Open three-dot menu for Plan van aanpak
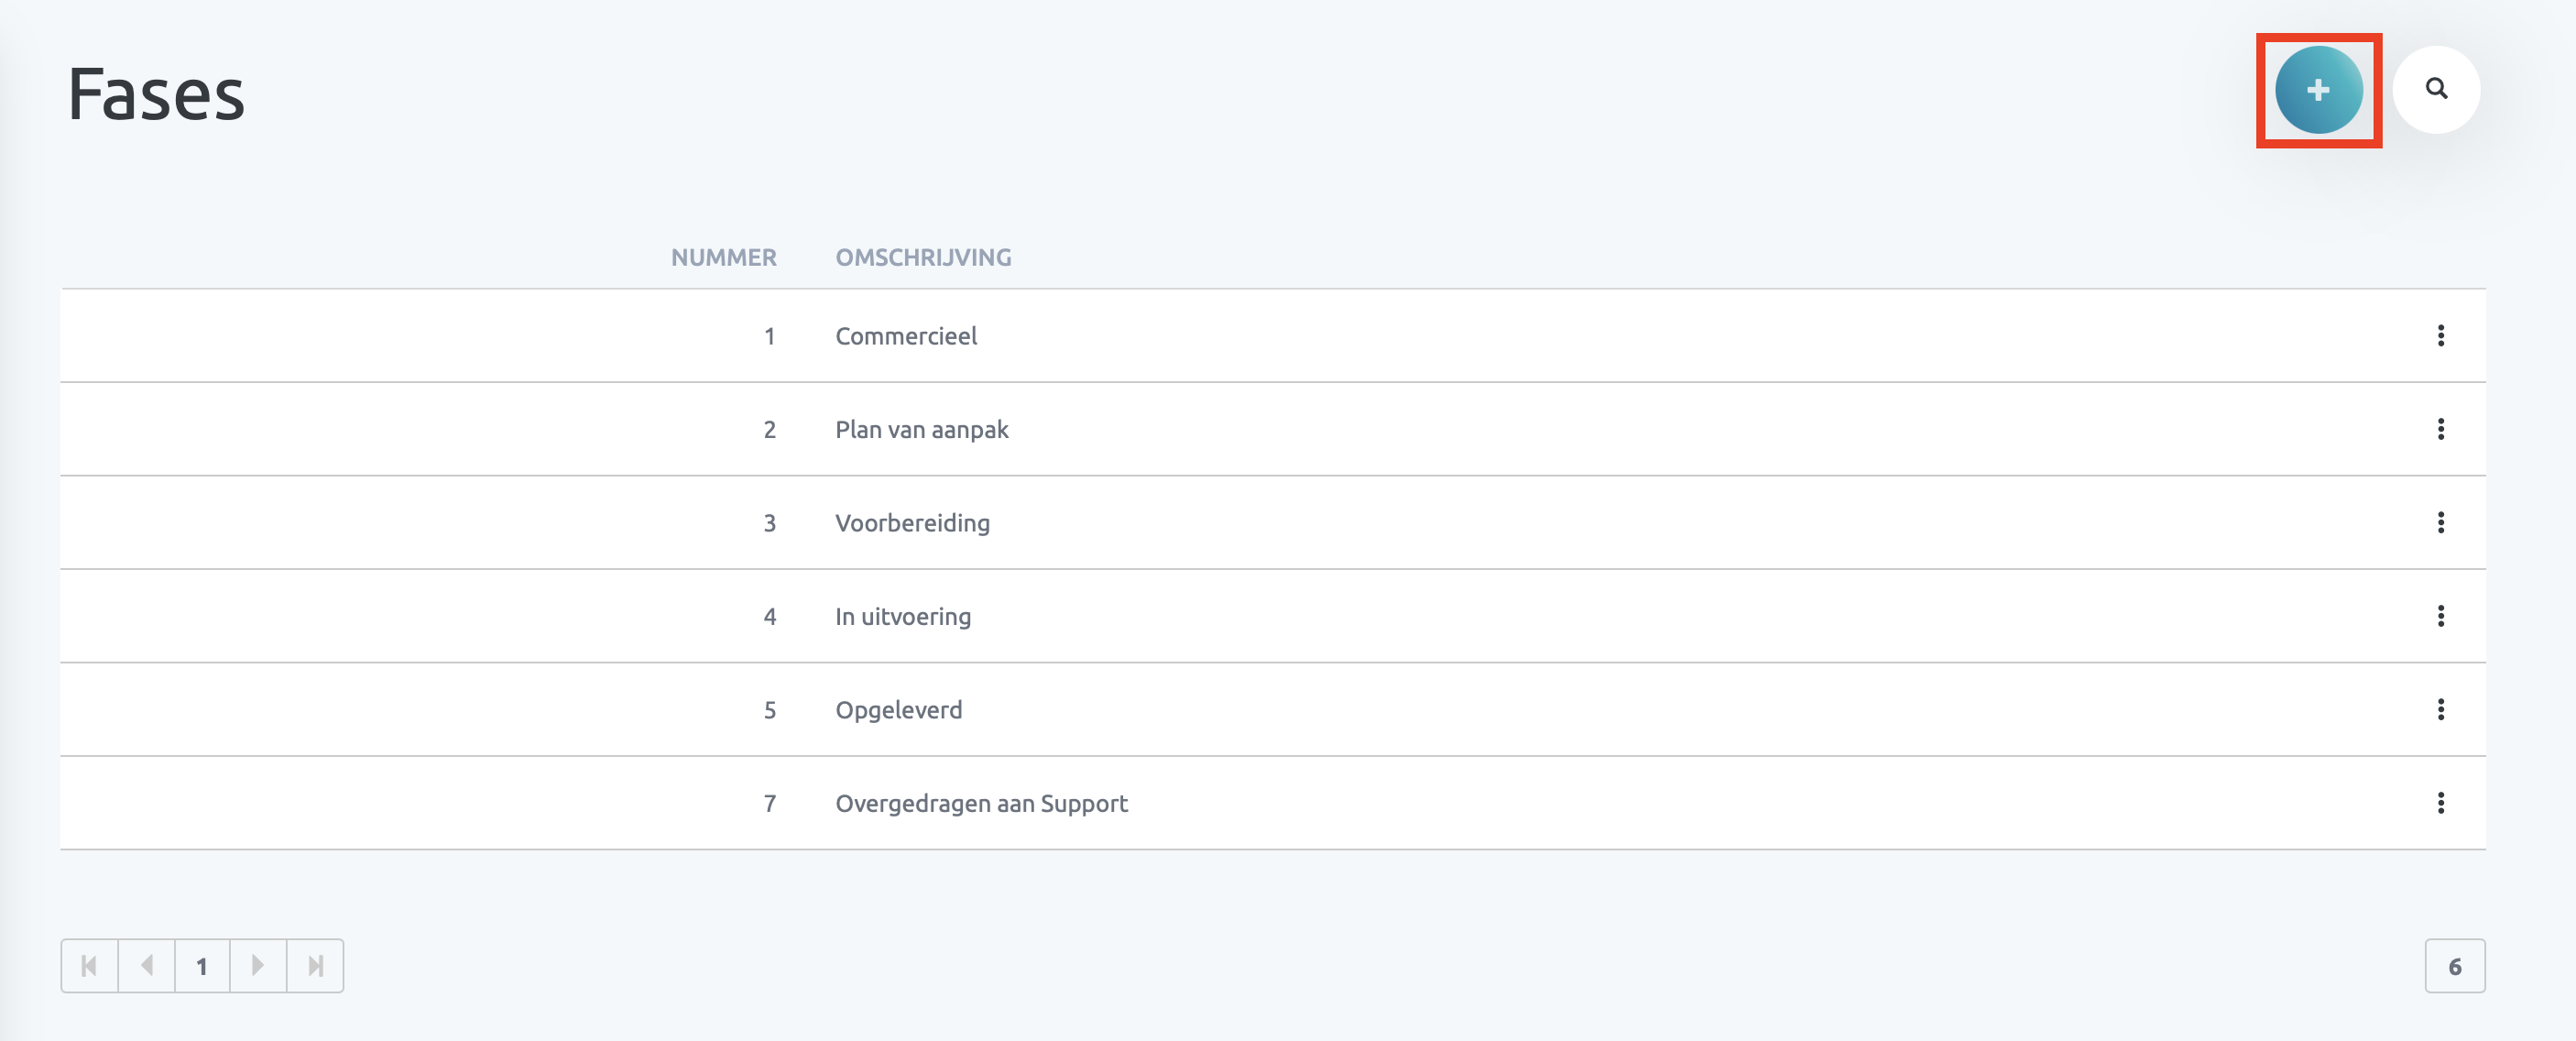Screen dimensions: 2576x1041 click(2440, 429)
